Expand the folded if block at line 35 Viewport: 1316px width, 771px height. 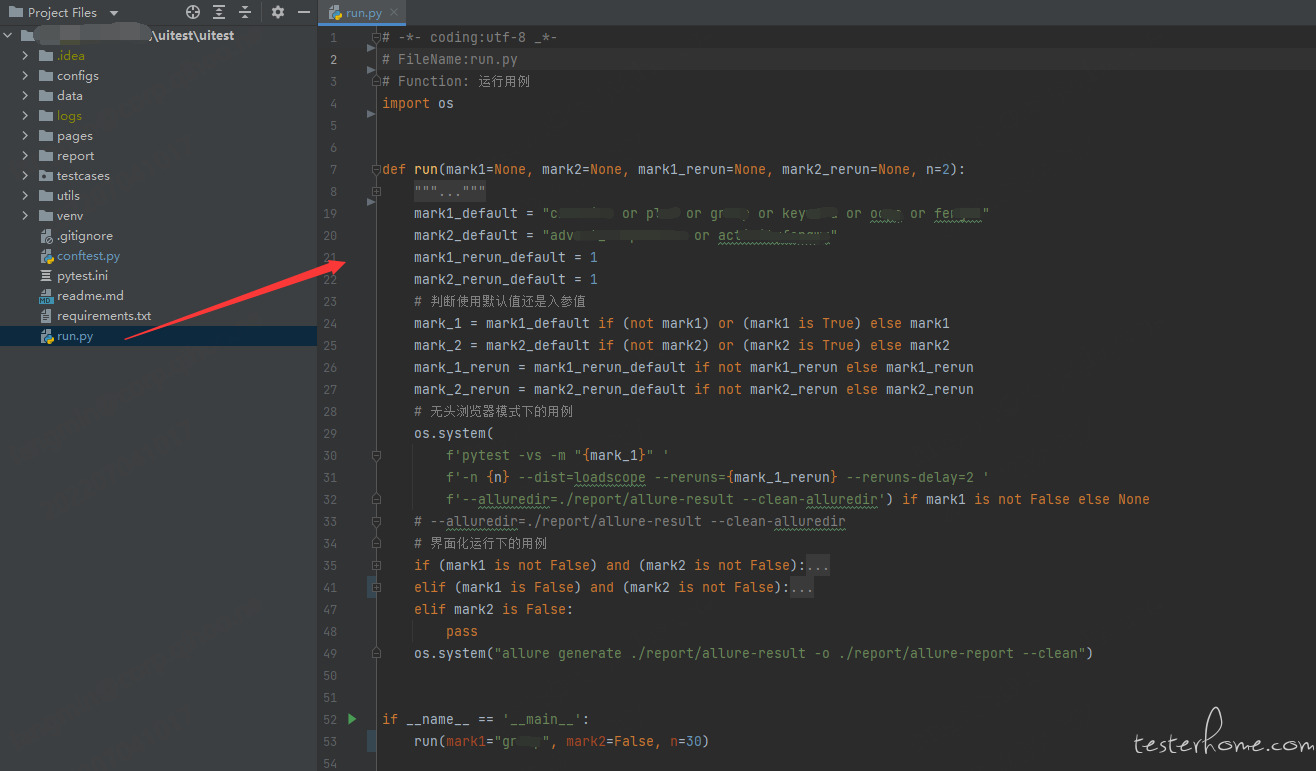[x=376, y=565]
